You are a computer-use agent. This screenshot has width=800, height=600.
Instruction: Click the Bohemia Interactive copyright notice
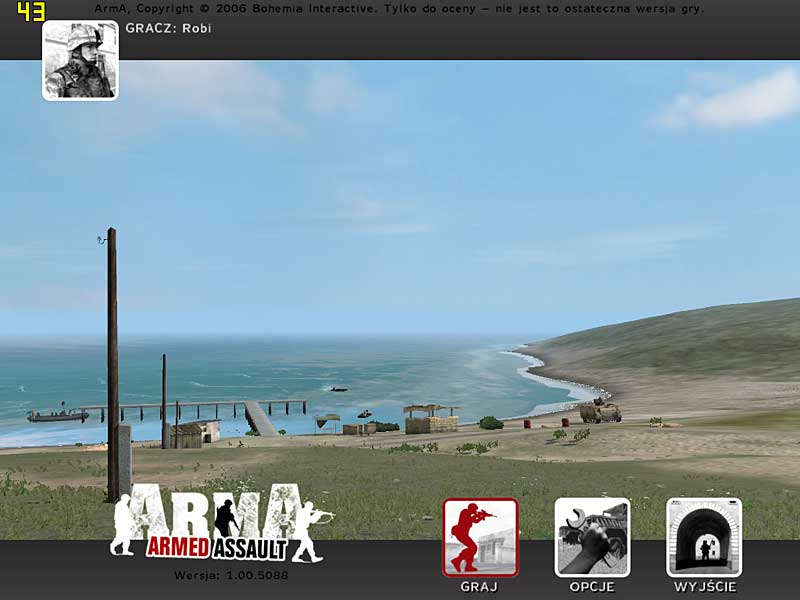point(398,9)
